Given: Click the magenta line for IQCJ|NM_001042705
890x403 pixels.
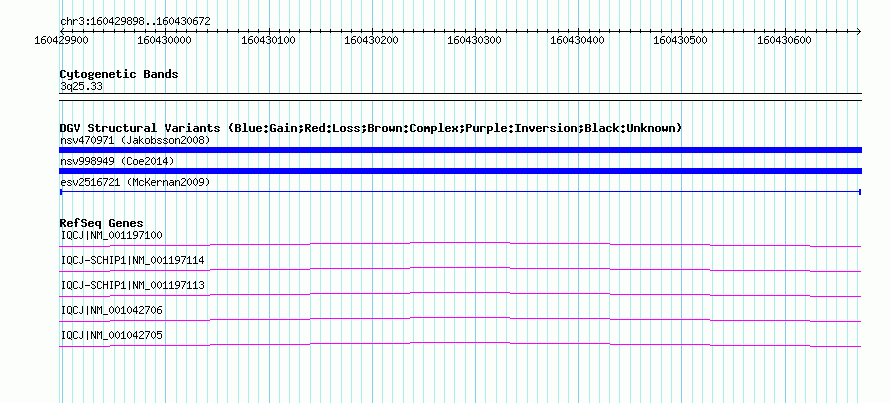Looking at the screenshot, I should [460, 345].
